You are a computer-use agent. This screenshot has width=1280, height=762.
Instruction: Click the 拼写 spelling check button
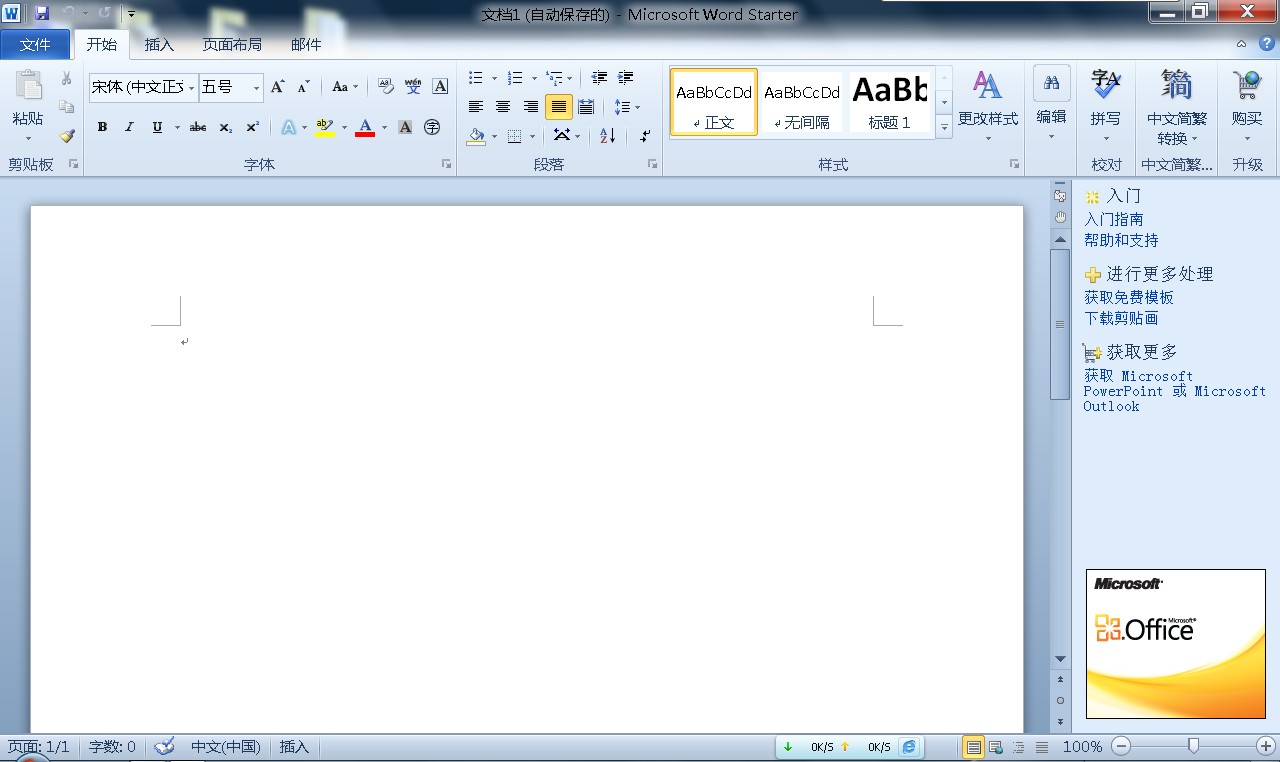(1105, 105)
